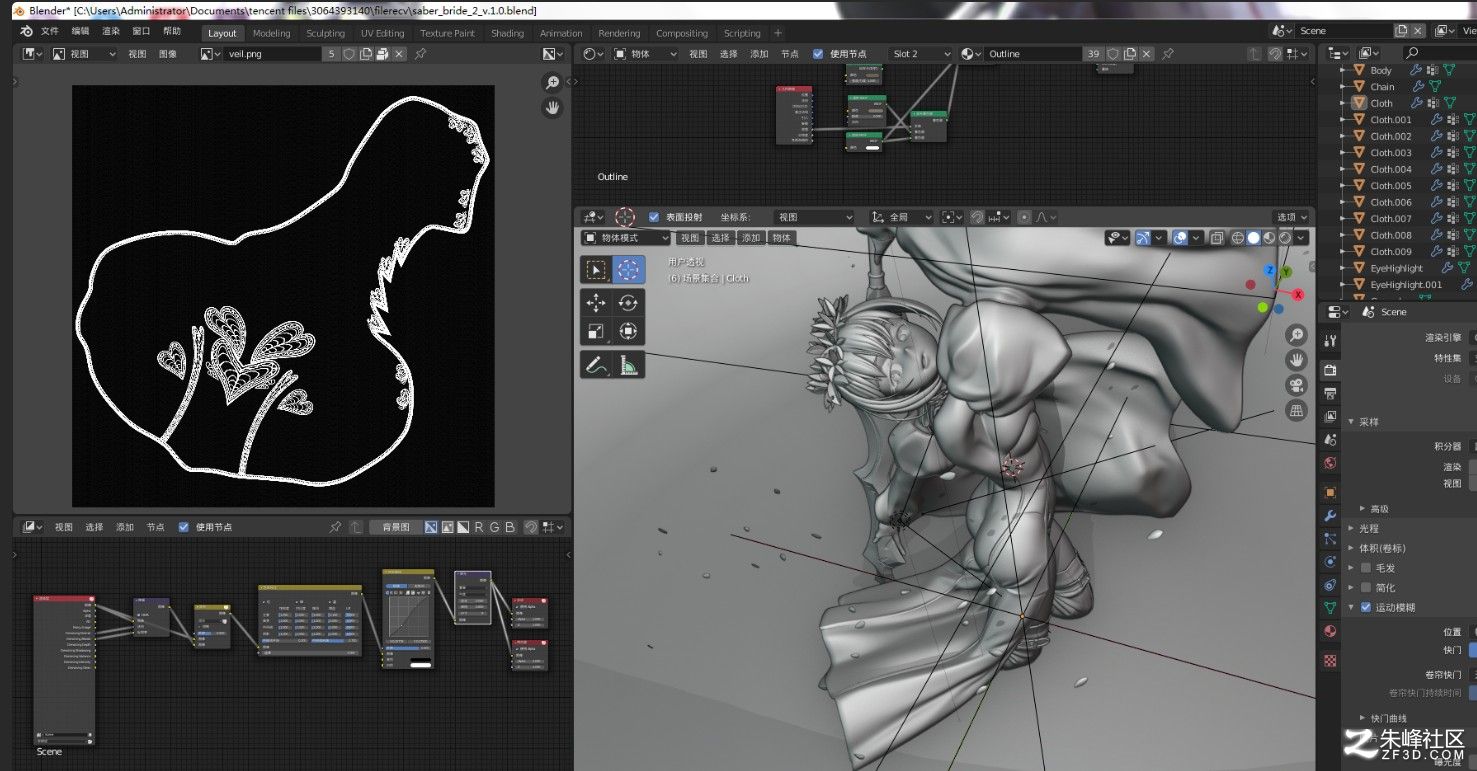
Task: Click the Add menu in 3D viewport header
Action: [x=750, y=238]
